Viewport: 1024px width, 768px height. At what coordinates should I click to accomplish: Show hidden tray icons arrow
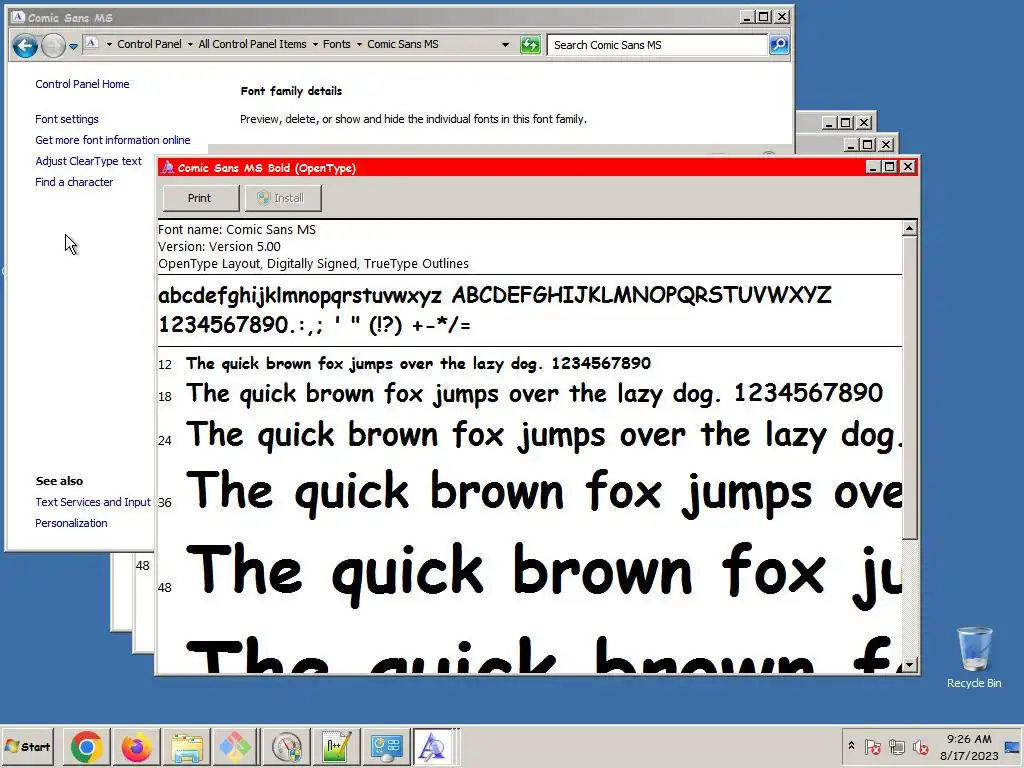pyautogui.click(x=851, y=746)
